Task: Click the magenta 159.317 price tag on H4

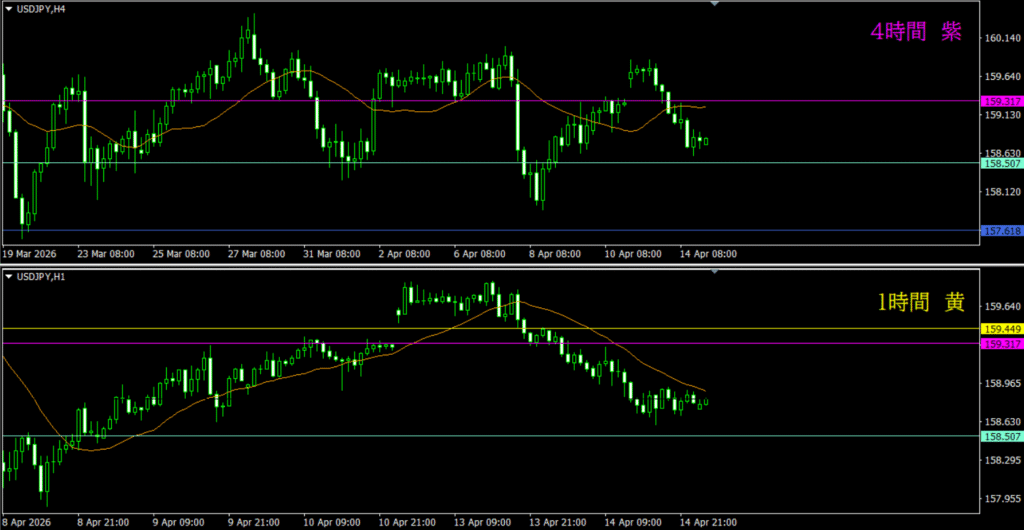Action: [x=1000, y=101]
